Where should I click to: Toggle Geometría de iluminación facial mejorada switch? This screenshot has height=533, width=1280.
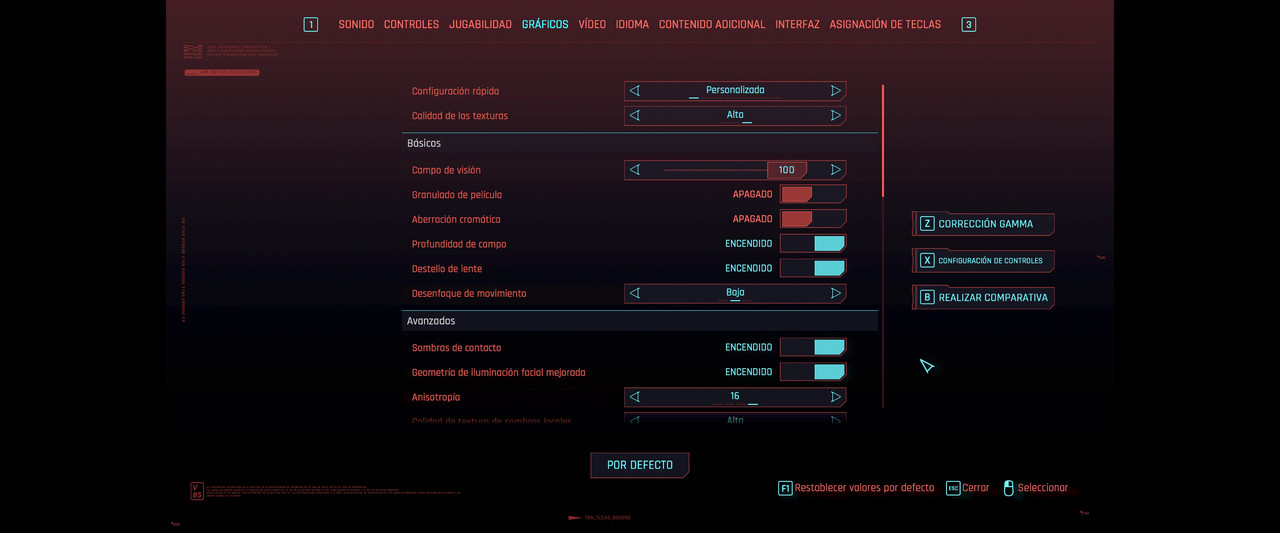(813, 372)
